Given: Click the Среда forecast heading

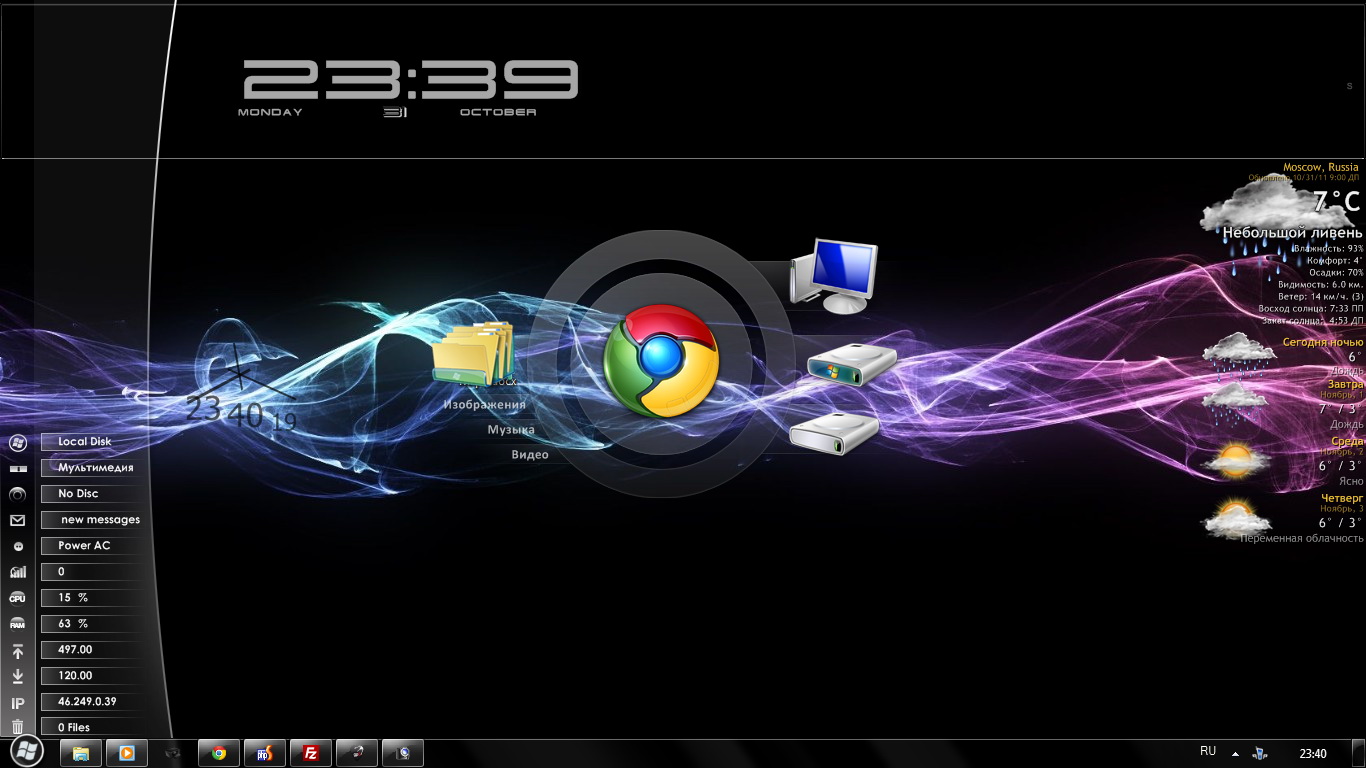Looking at the screenshot, I should (x=1347, y=441).
